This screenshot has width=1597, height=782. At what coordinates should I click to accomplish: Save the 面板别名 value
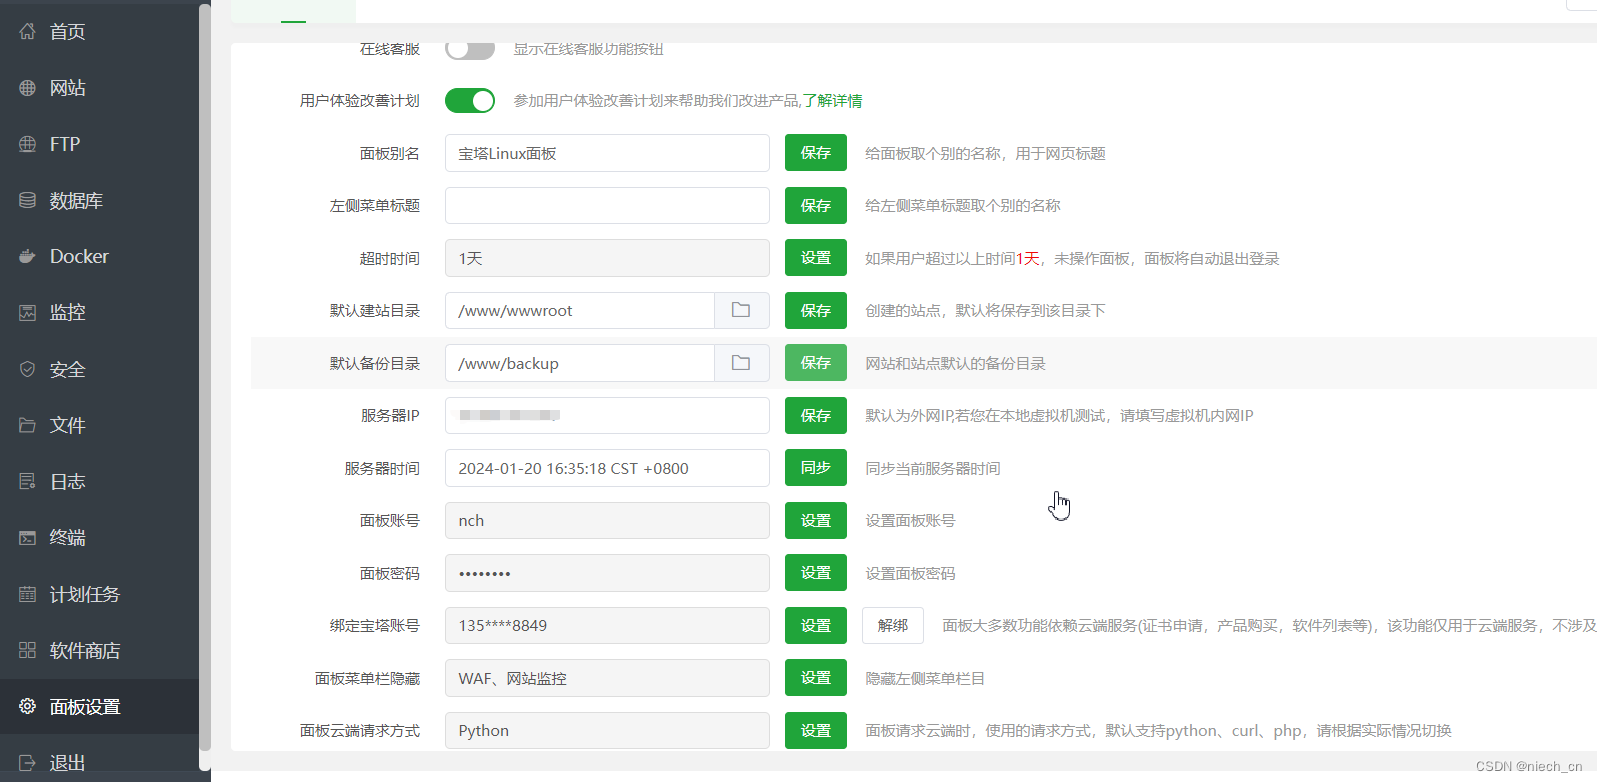[816, 153]
